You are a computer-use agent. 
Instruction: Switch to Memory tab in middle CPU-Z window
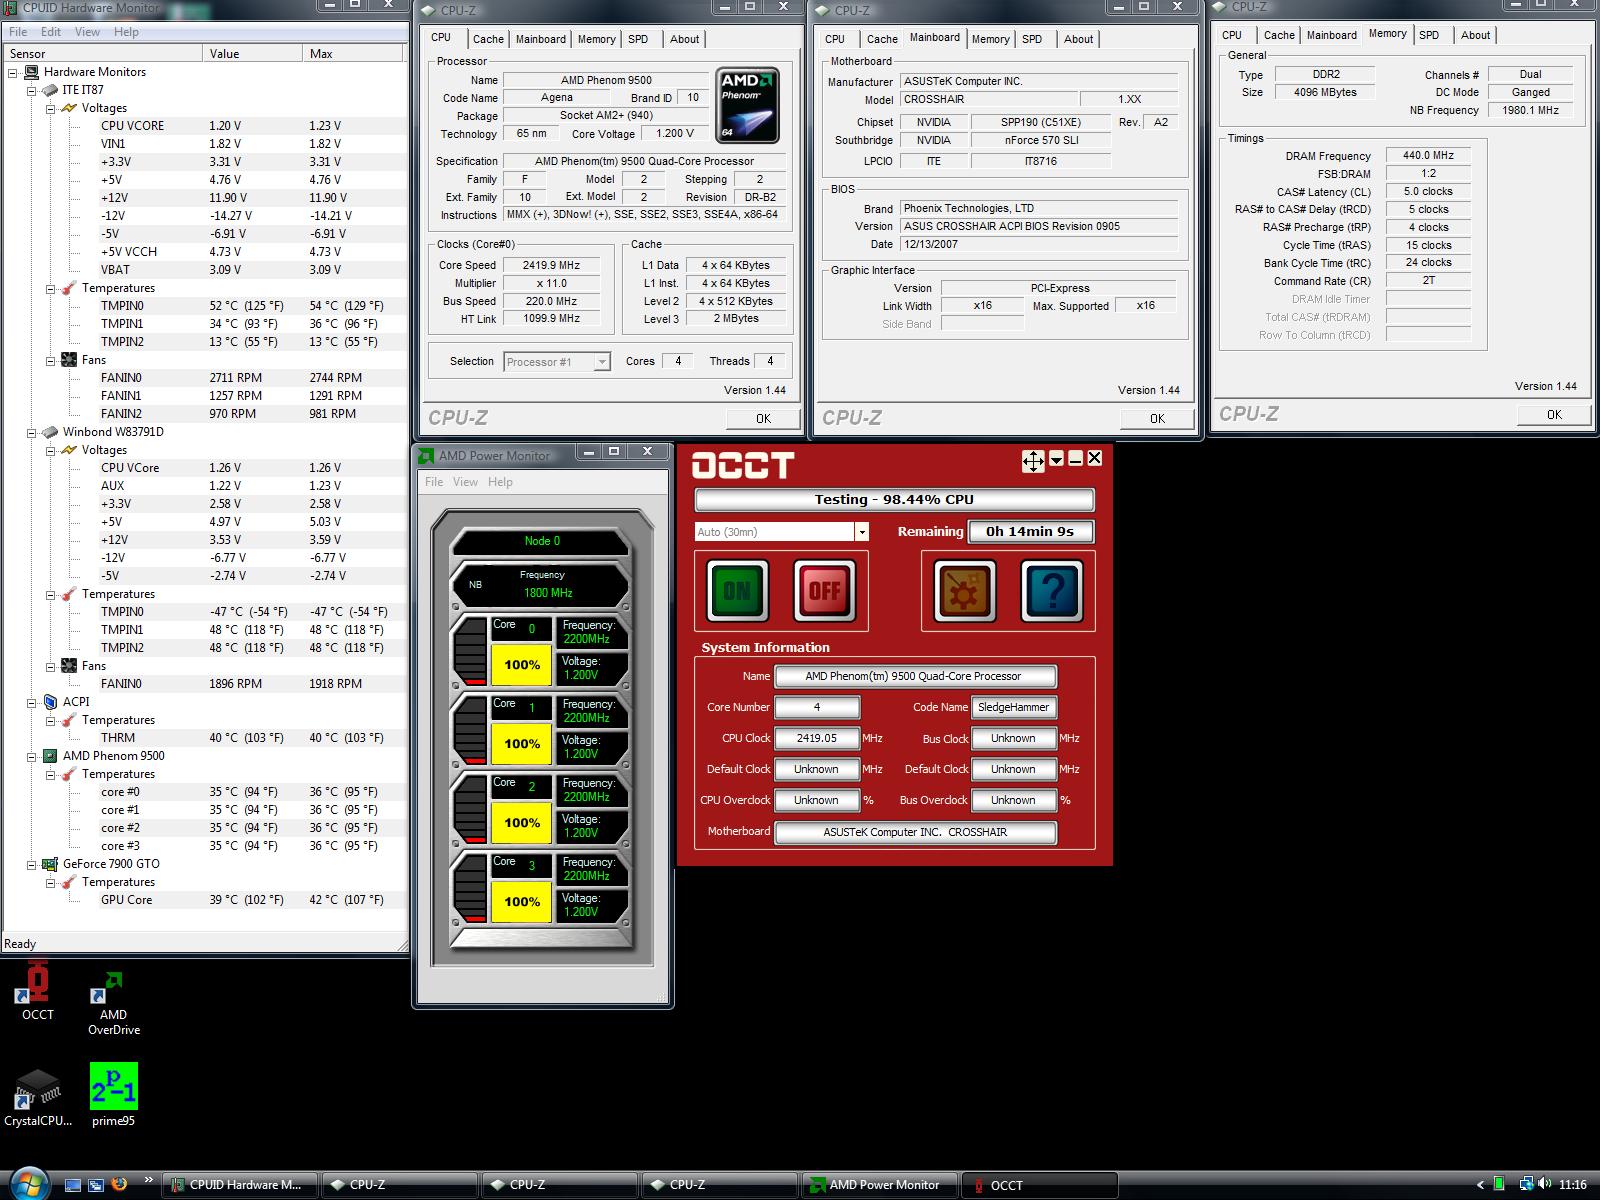(x=990, y=39)
